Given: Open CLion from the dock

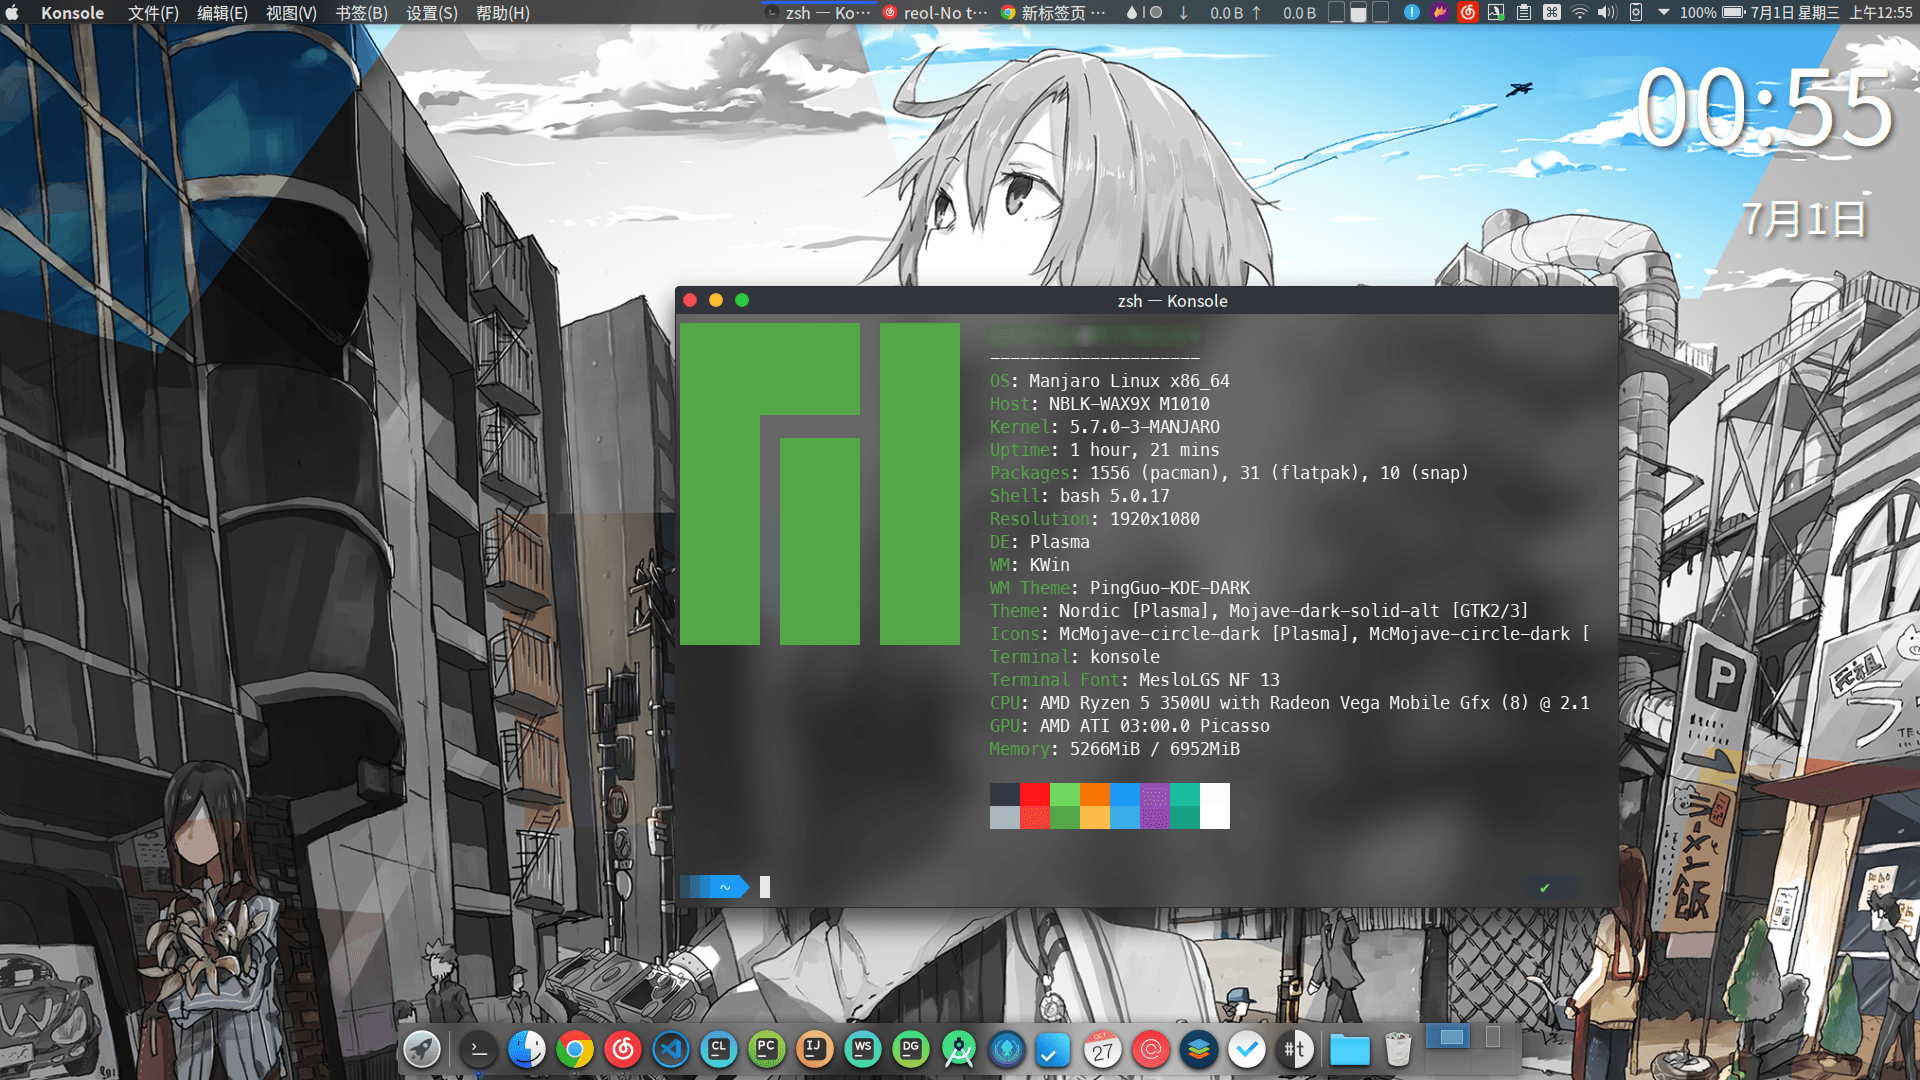Looking at the screenshot, I should pos(719,1049).
